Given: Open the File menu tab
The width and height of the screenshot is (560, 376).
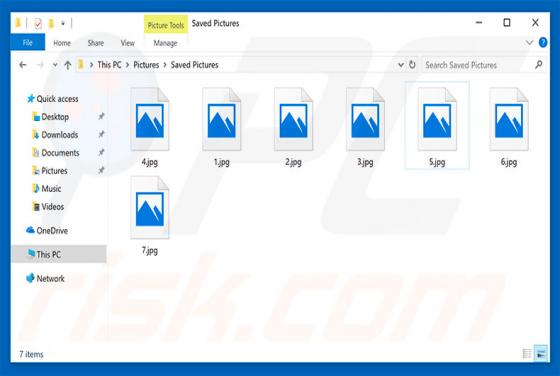Looking at the screenshot, I should [28, 42].
